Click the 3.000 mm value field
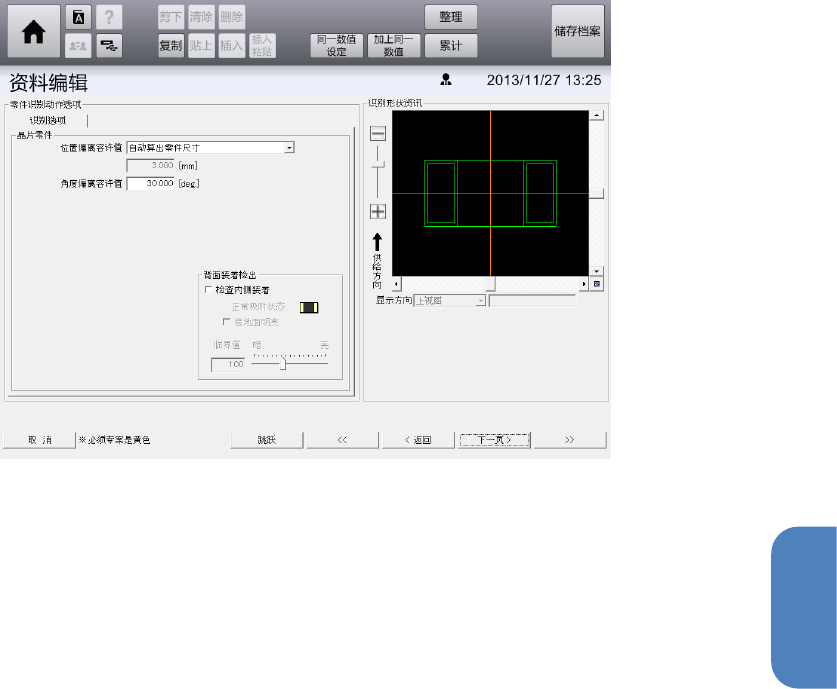 click(151, 165)
